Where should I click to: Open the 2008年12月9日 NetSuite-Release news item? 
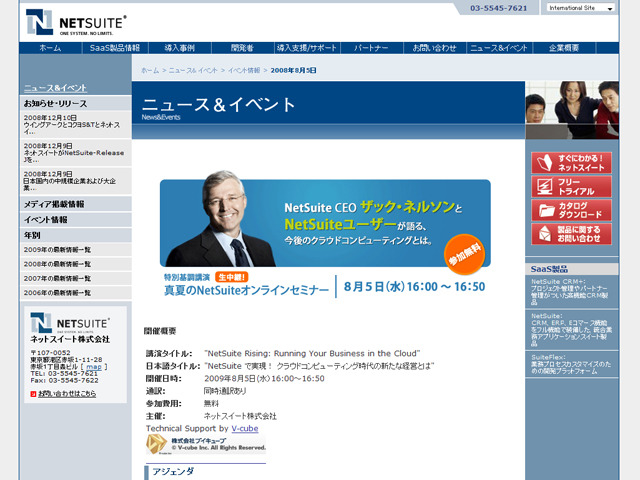pos(76,153)
